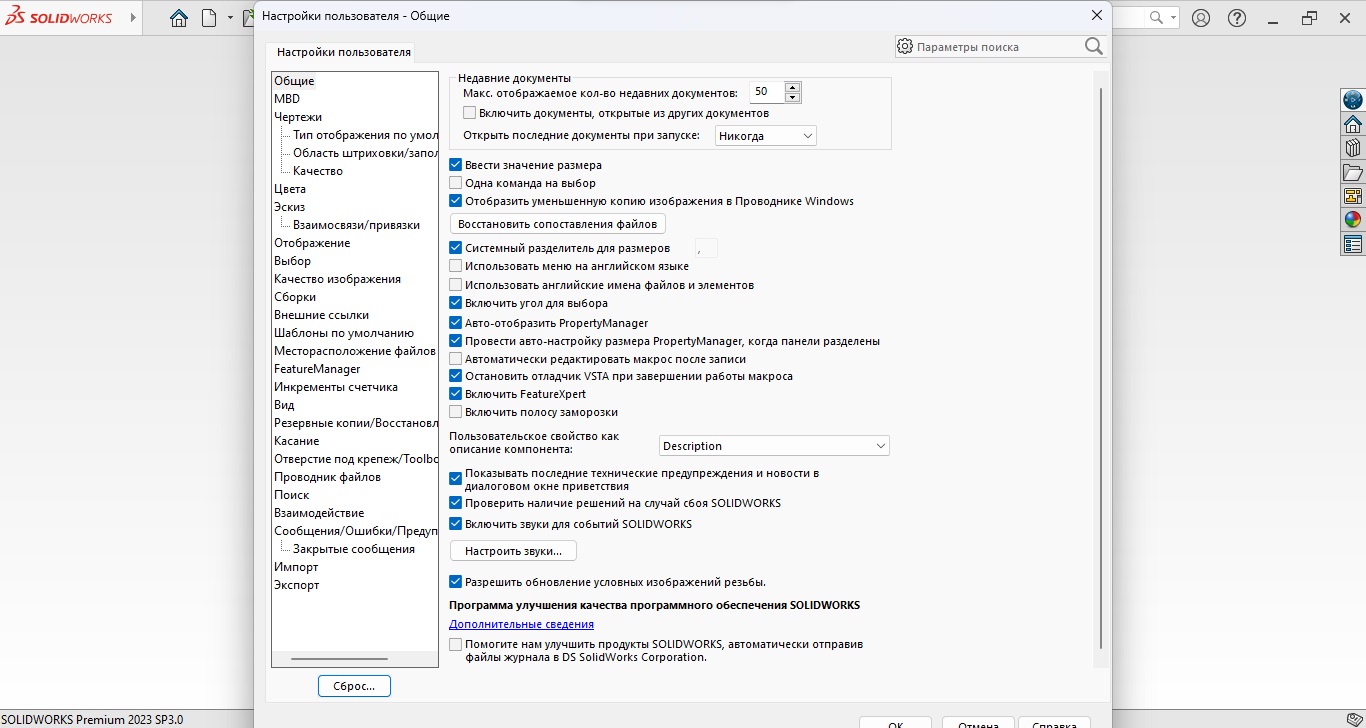
Task: Uncheck 'Включить FeatureXpert' option
Action: [456, 394]
